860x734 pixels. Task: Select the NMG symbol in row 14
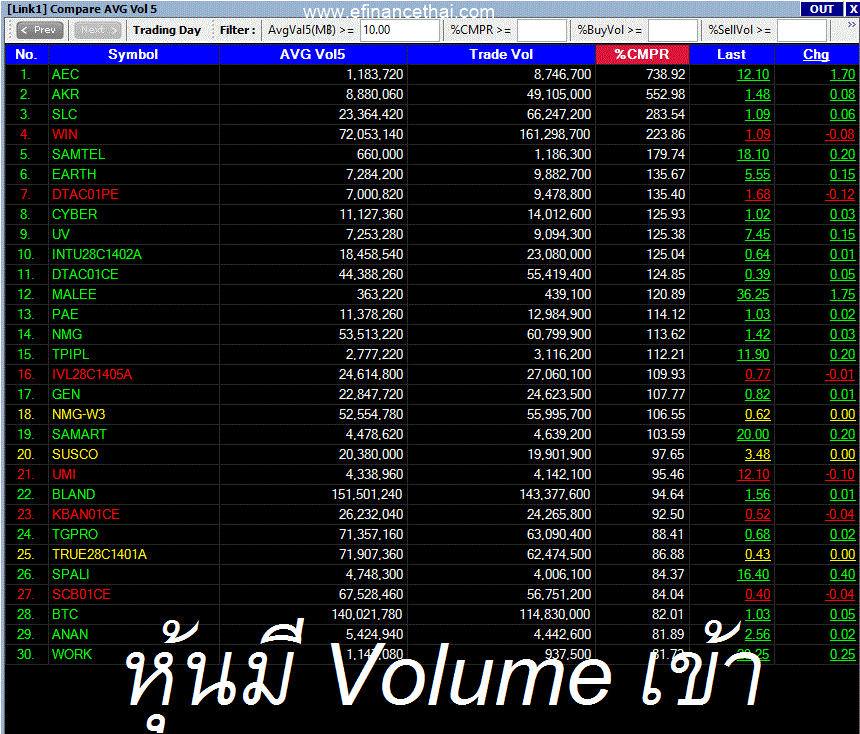[x=67, y=335]
